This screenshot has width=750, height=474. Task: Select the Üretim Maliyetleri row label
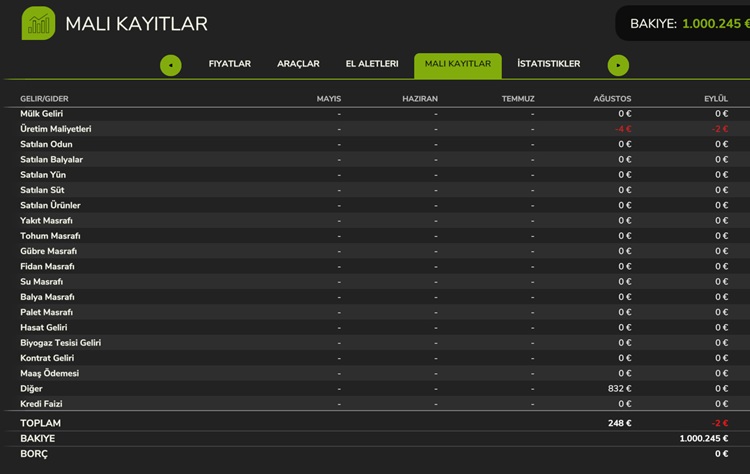pos(56,129)
